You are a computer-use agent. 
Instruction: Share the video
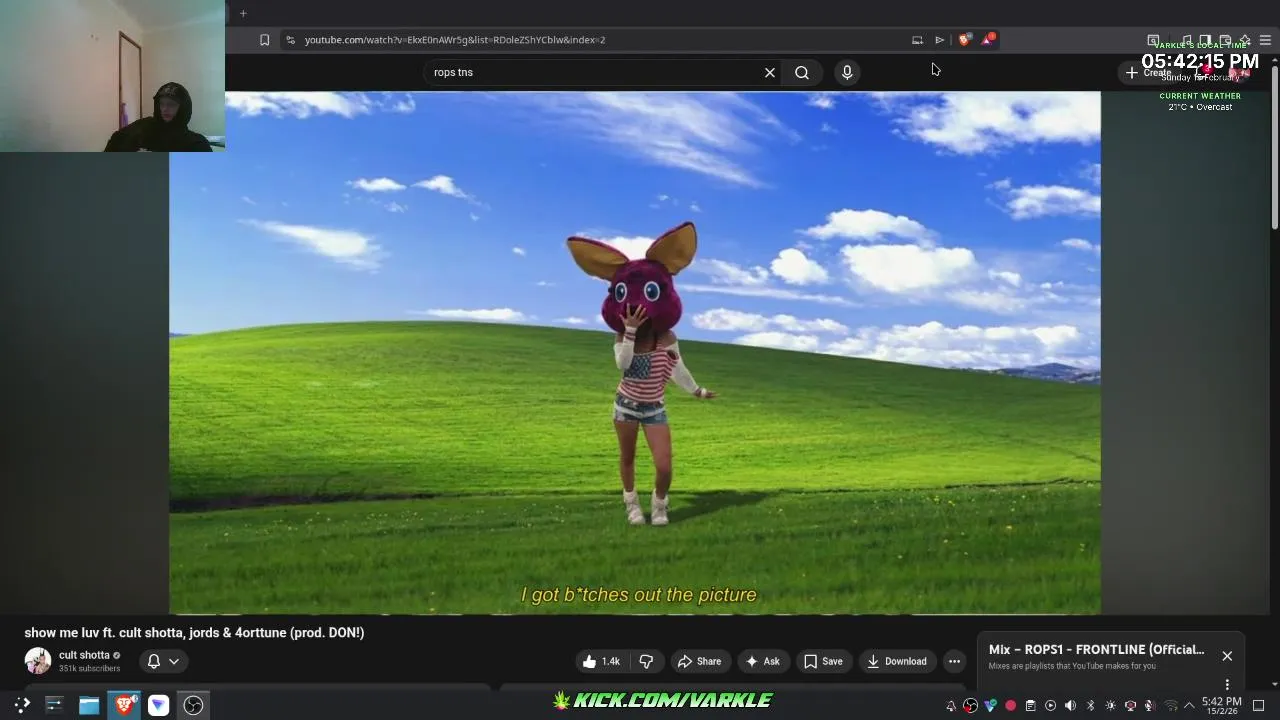(x=699, y=661)
